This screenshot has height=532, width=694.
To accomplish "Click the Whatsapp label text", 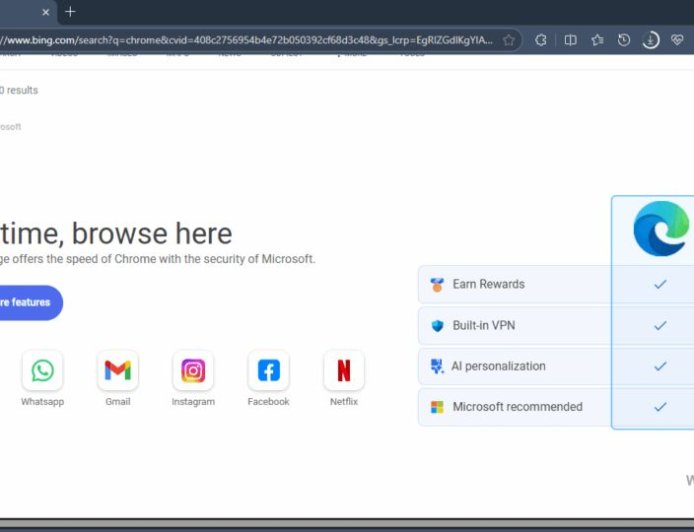I will [42, 402].
